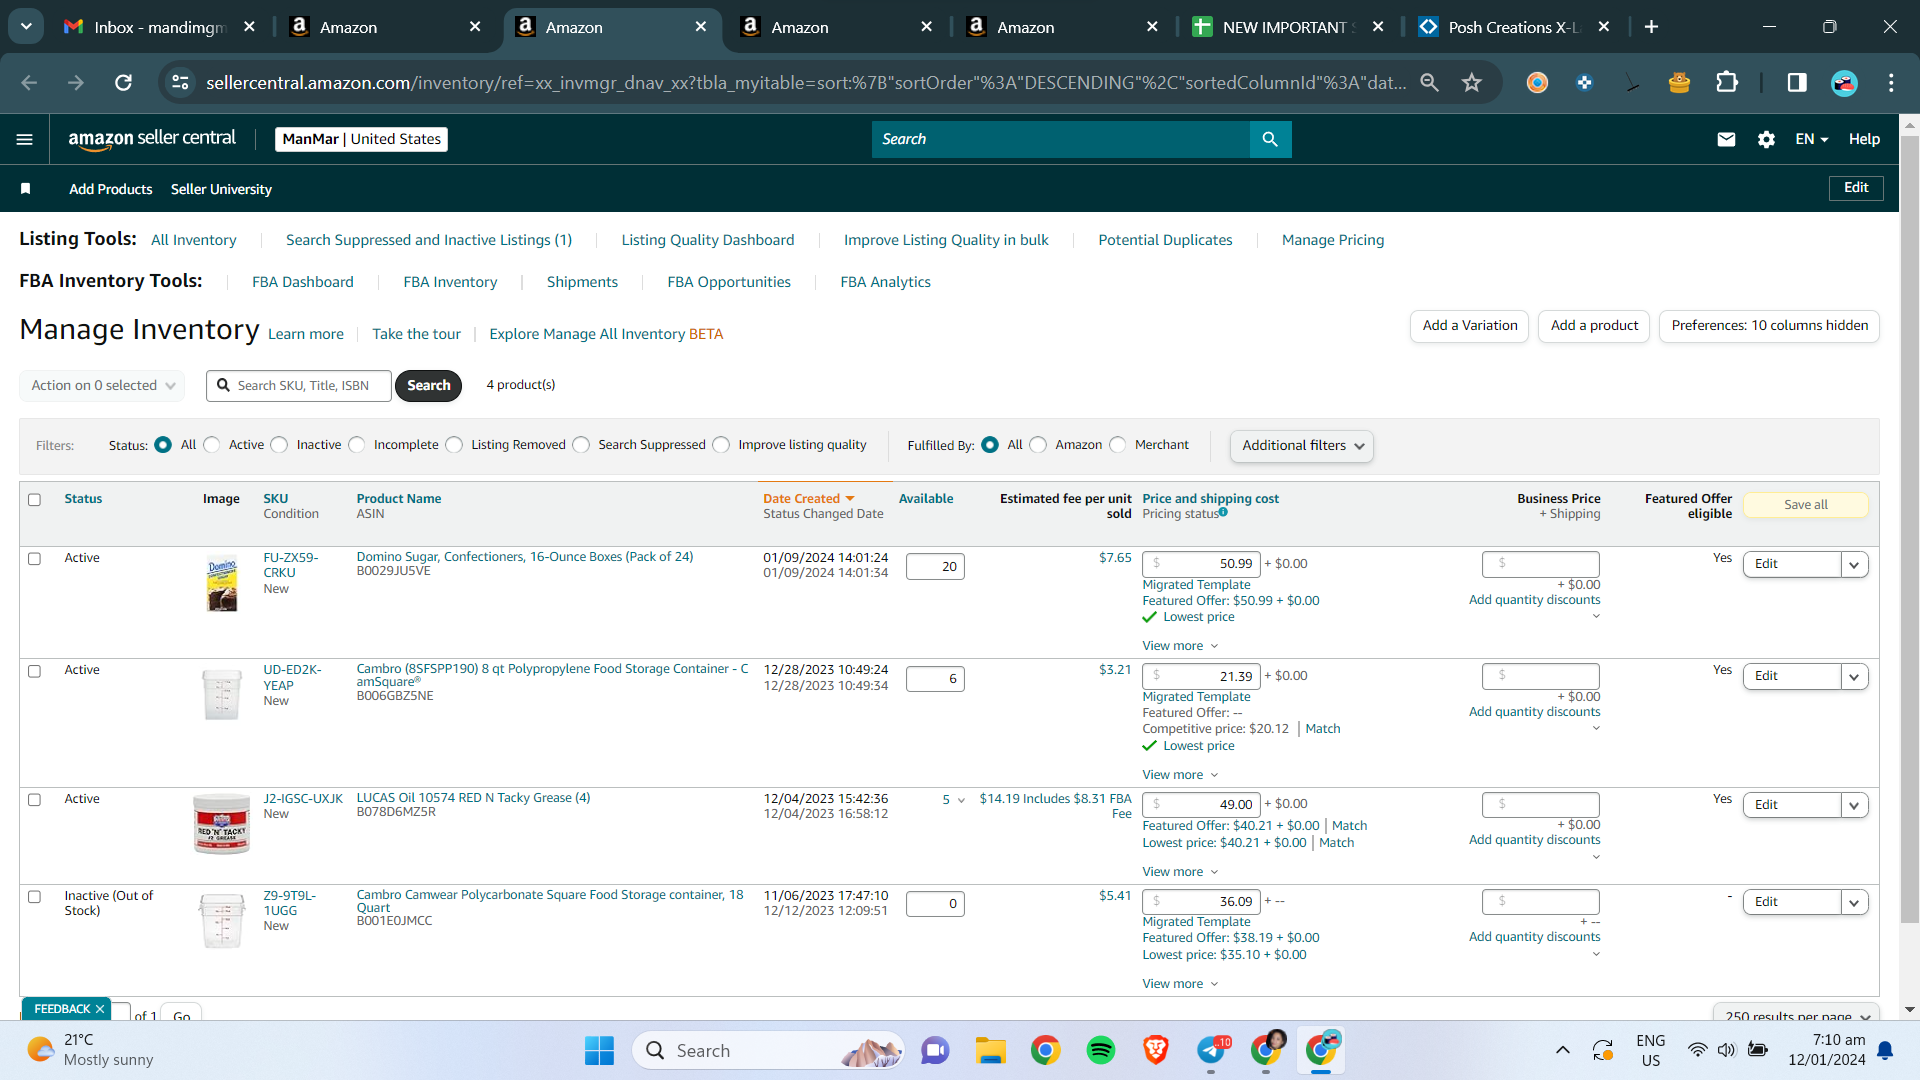Click the Save all button
The width and height of the screenshot is (1920, 1080).
1805,505
